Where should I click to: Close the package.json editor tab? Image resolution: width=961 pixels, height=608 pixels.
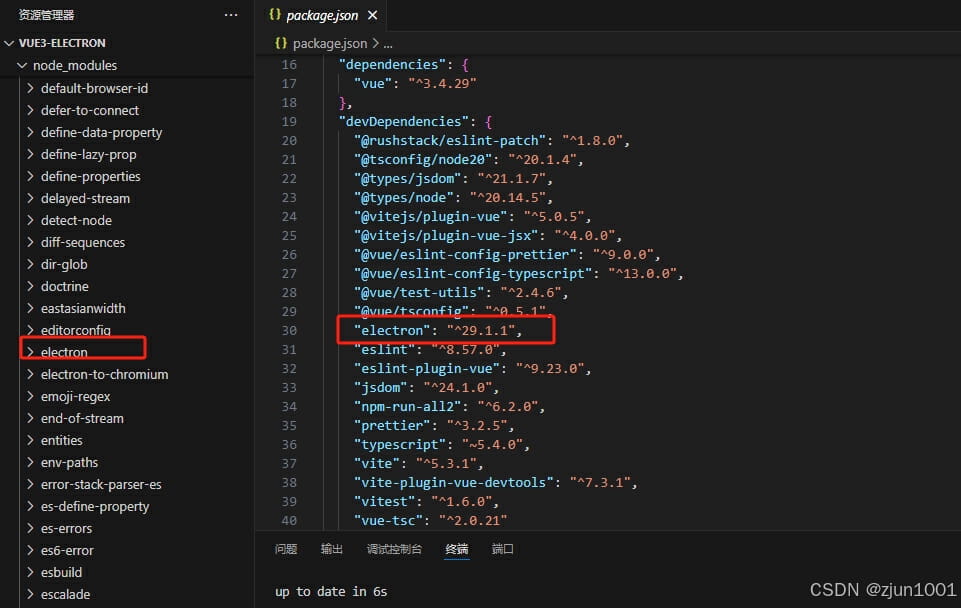pos(373,15)
